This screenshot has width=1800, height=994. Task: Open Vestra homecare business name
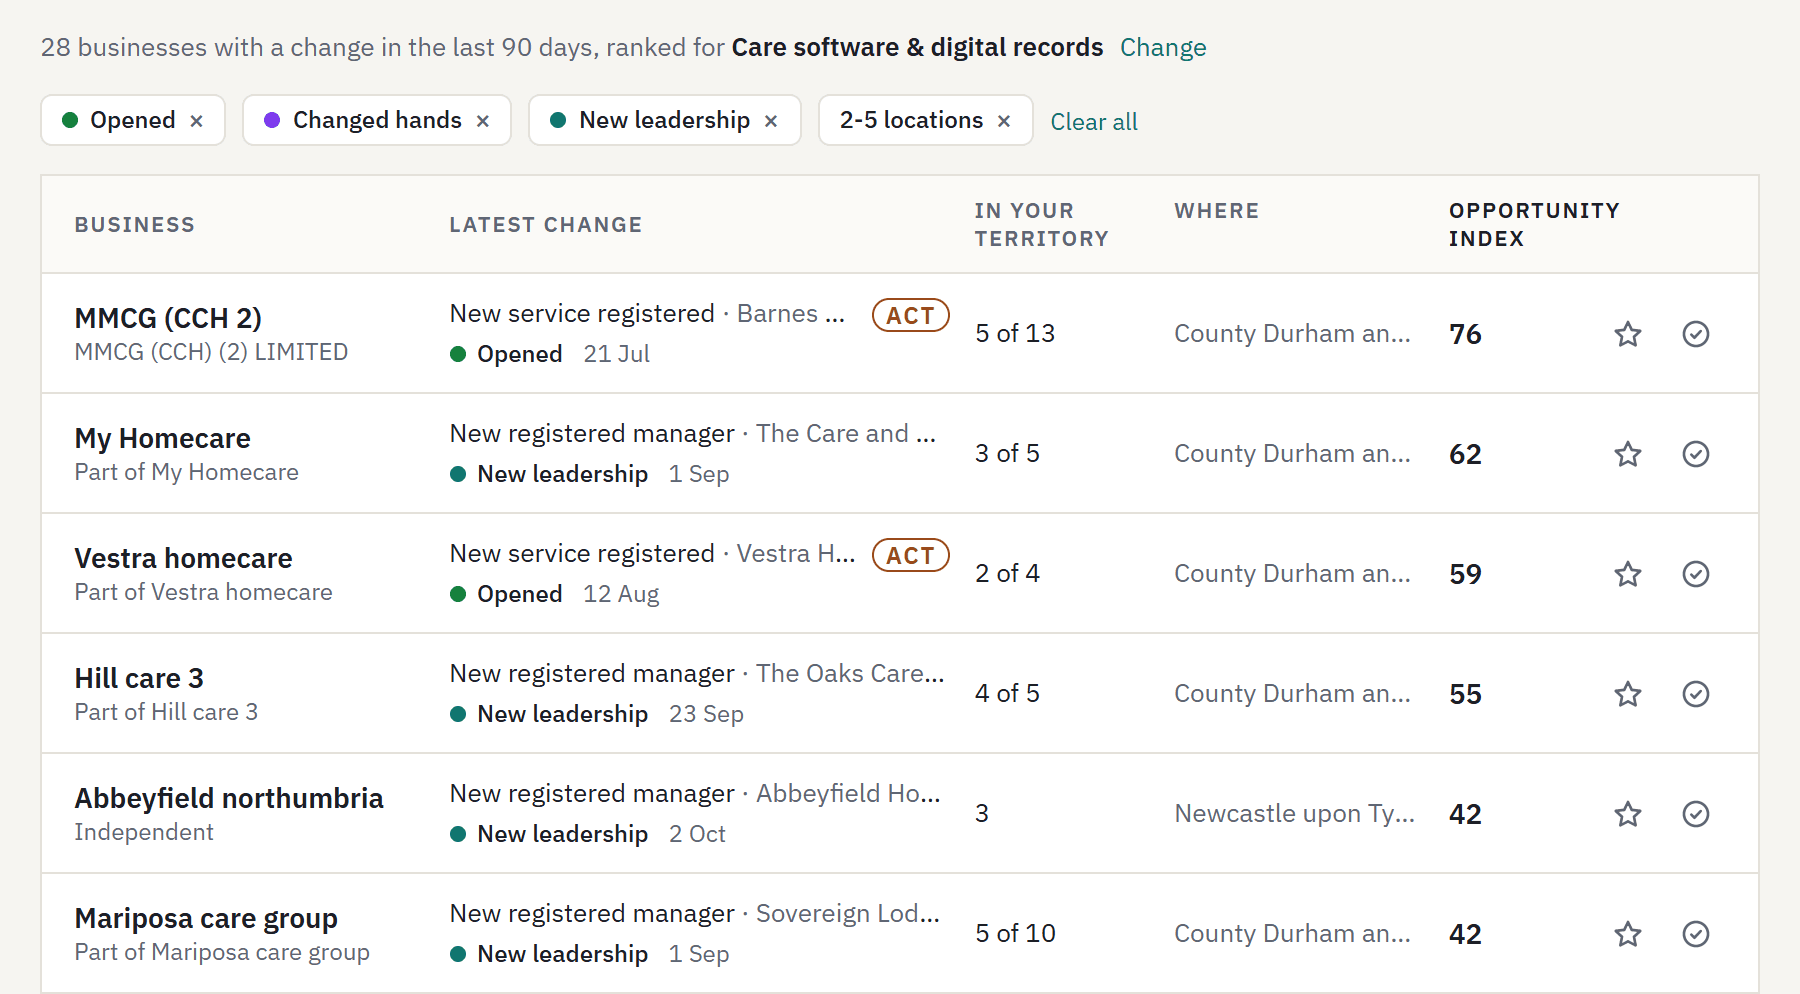coord(184,558)
